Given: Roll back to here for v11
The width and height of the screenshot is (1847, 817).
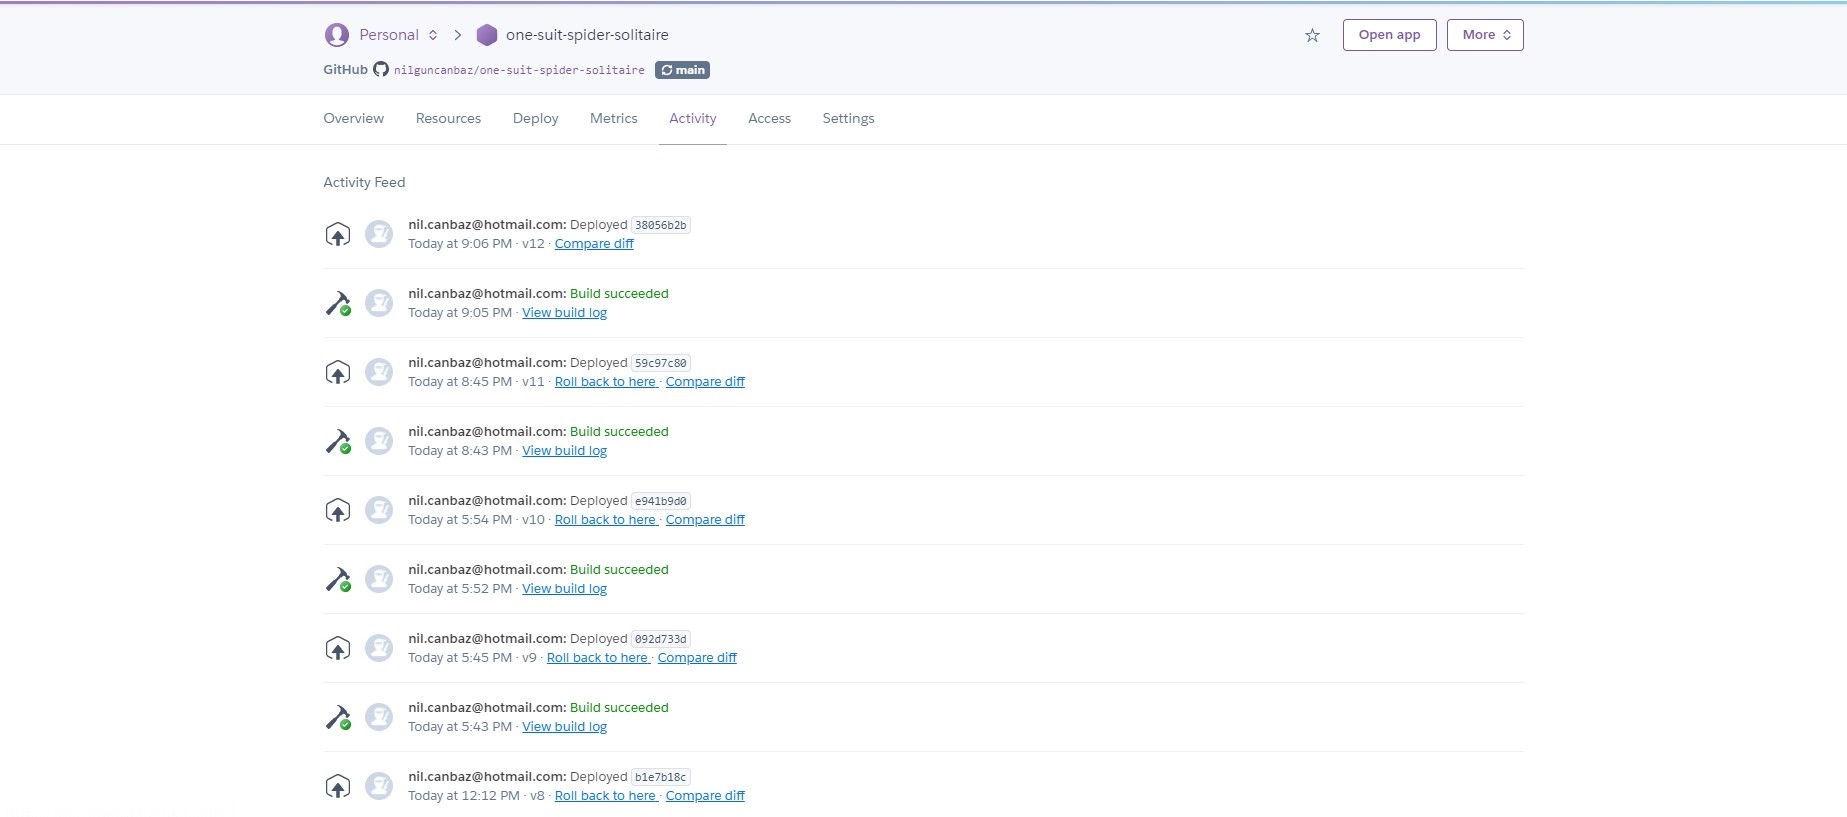Looking at the screenshot, I should tap(605, 382).
